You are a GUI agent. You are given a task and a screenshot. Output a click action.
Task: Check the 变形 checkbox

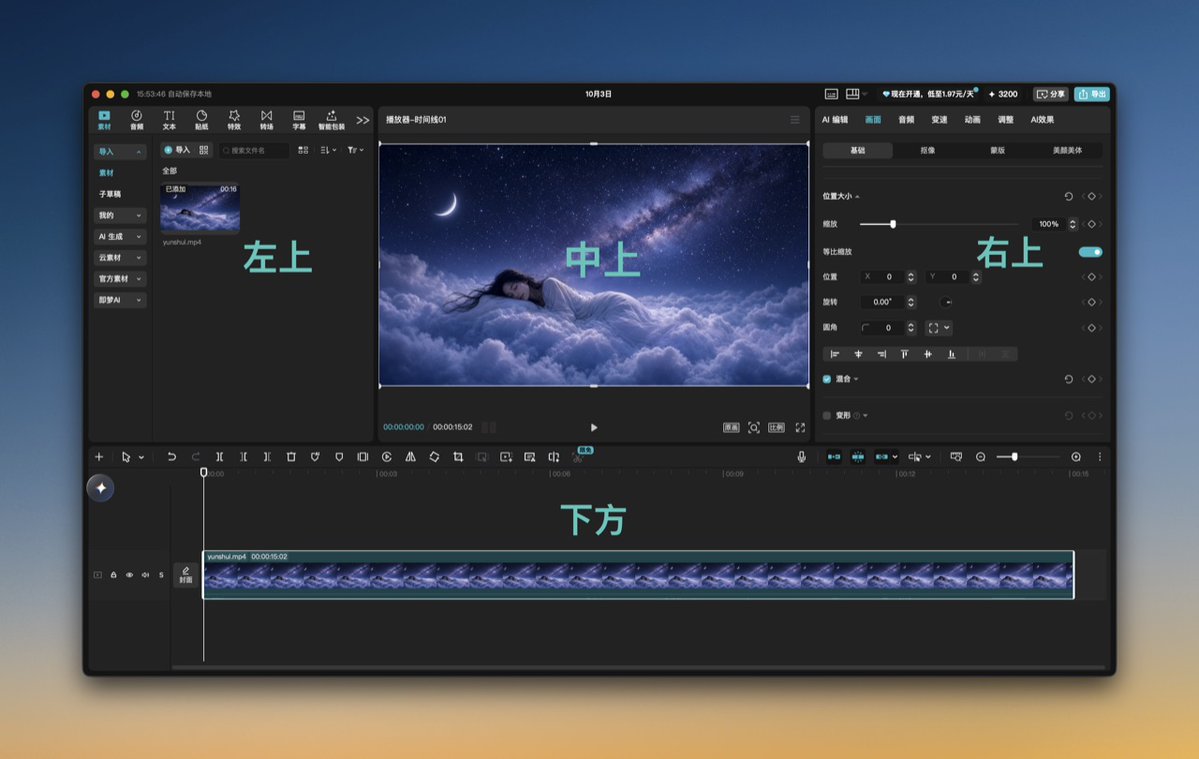(x=827, y=416)
